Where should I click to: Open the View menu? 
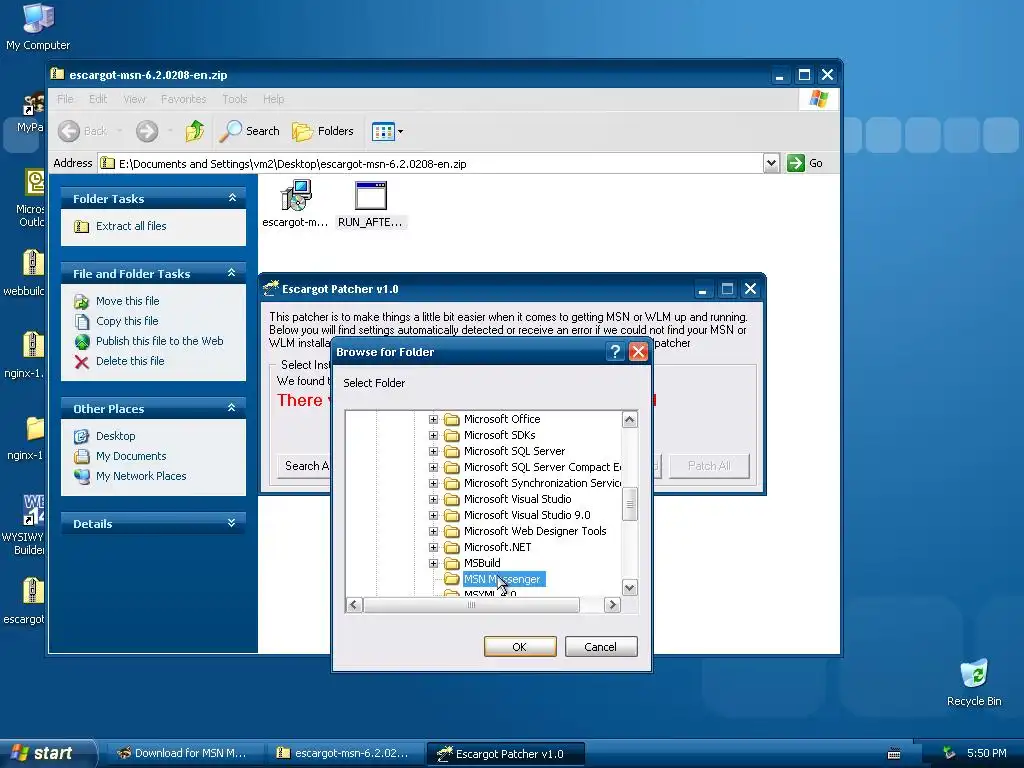click(x=134, y=99)
